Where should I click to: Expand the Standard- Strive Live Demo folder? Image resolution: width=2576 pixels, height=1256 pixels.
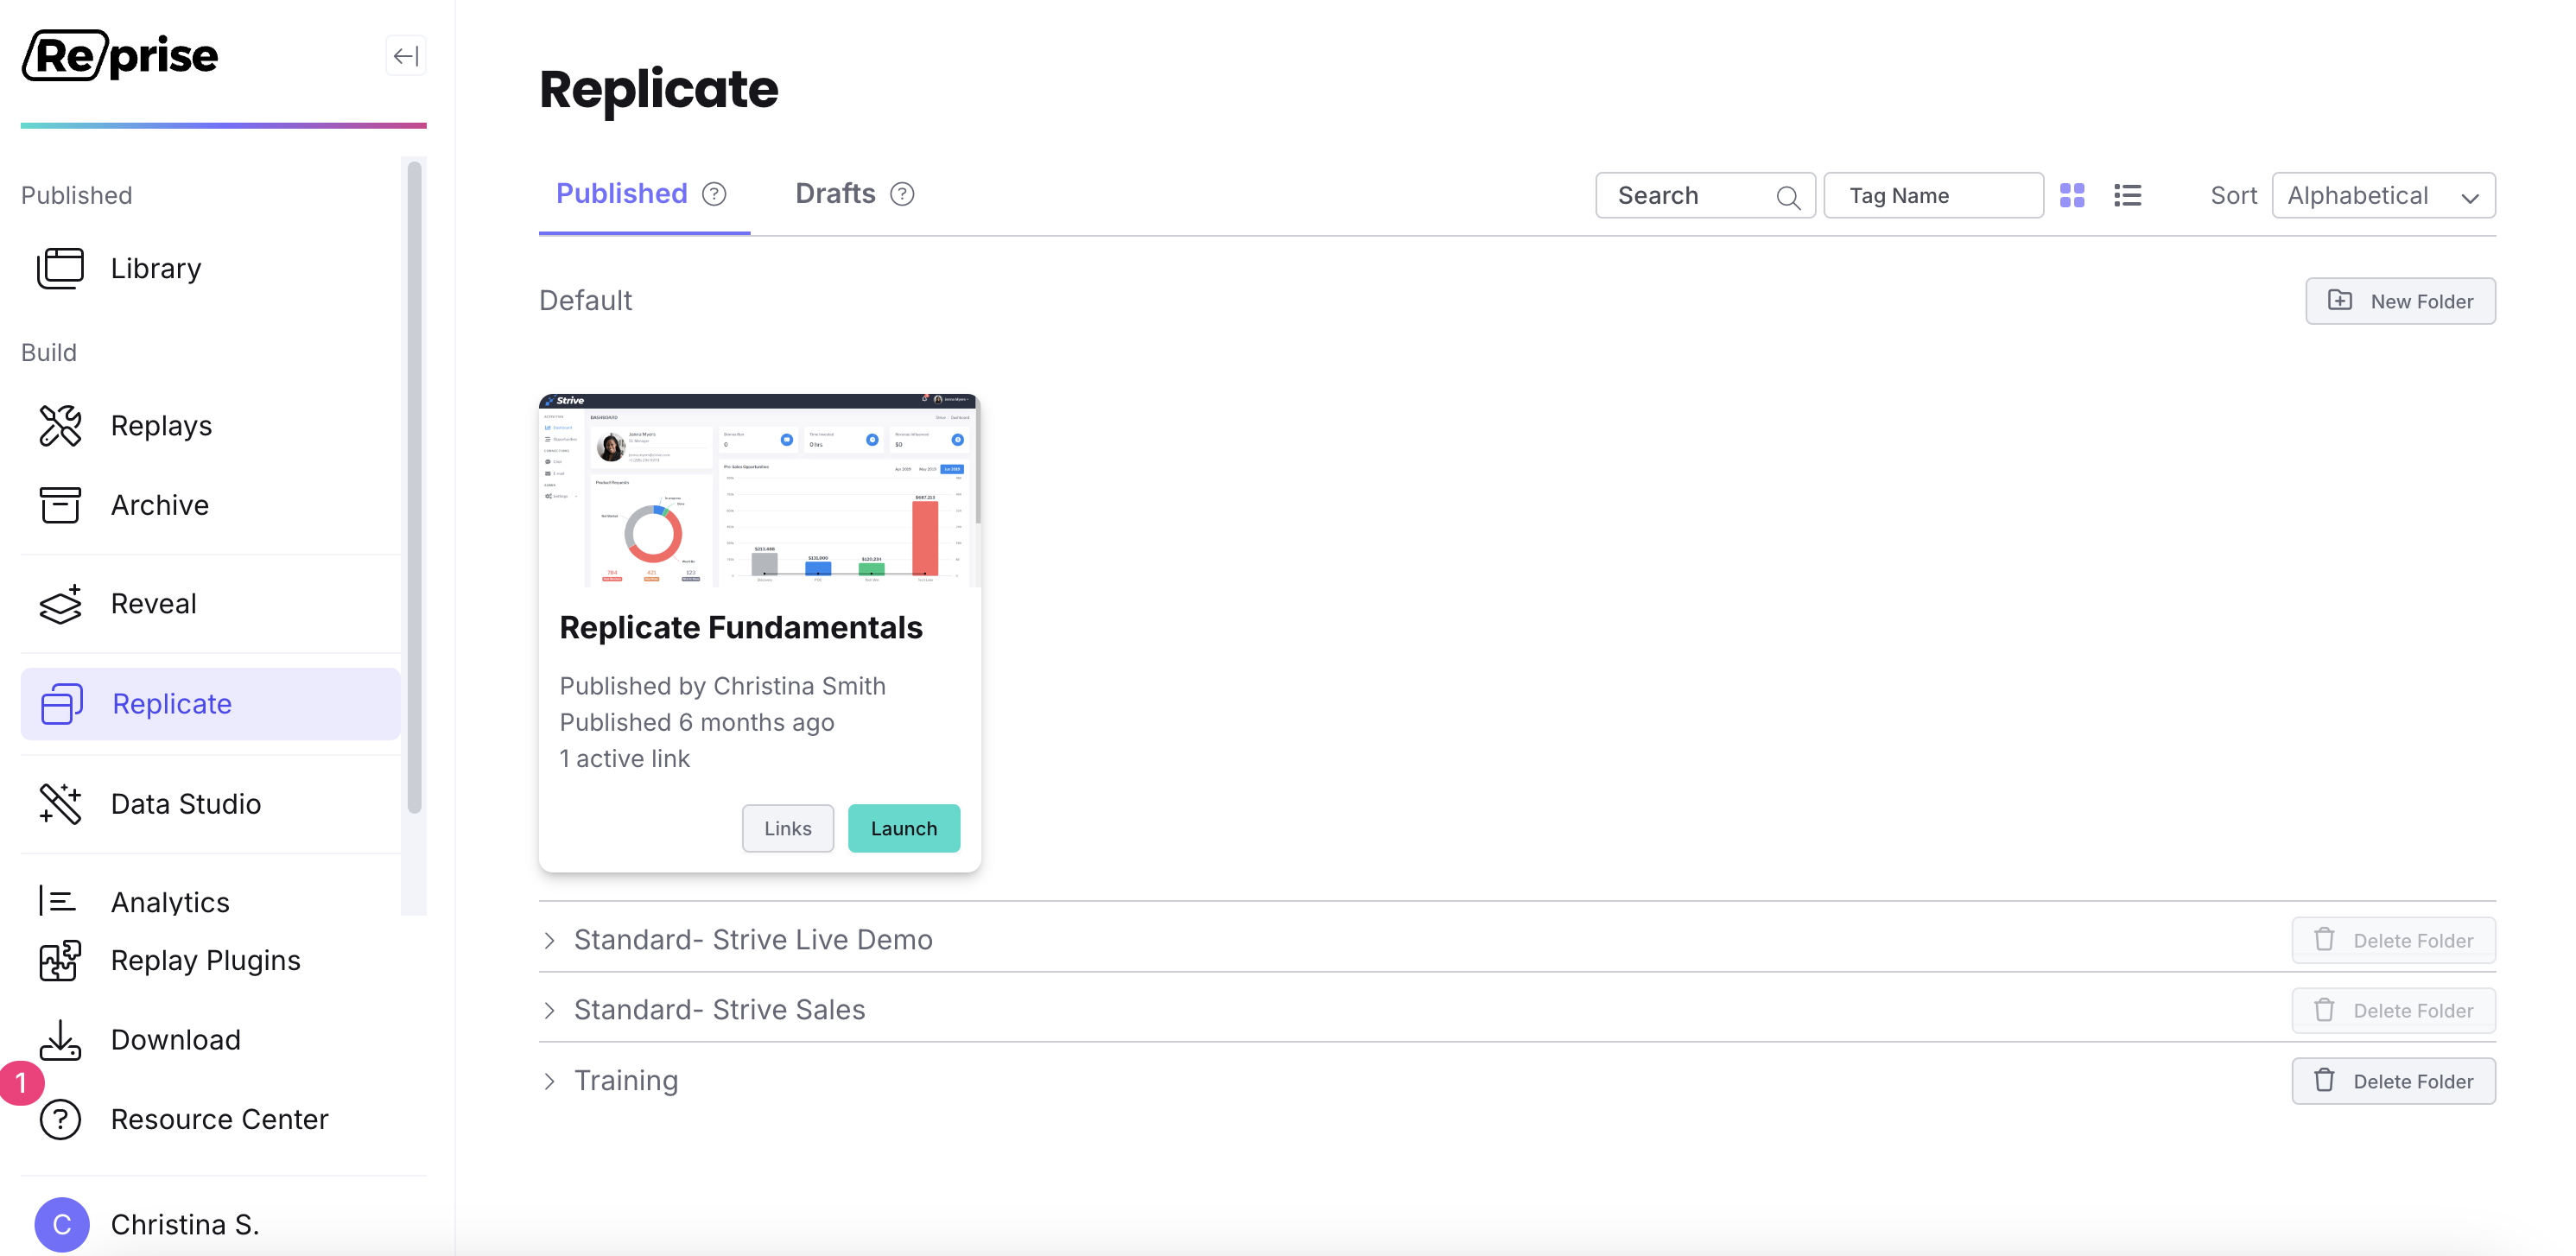tap(549, 940)
